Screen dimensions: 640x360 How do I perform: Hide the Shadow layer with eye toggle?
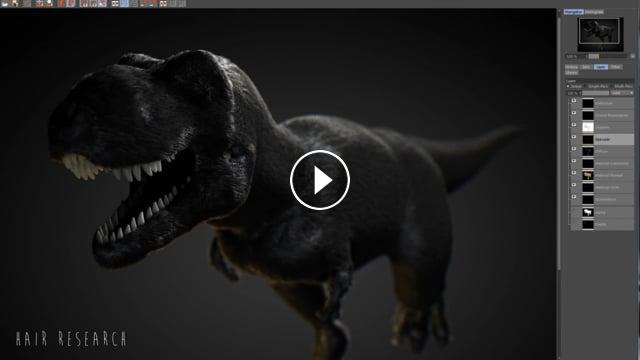[x=574, y=125]
